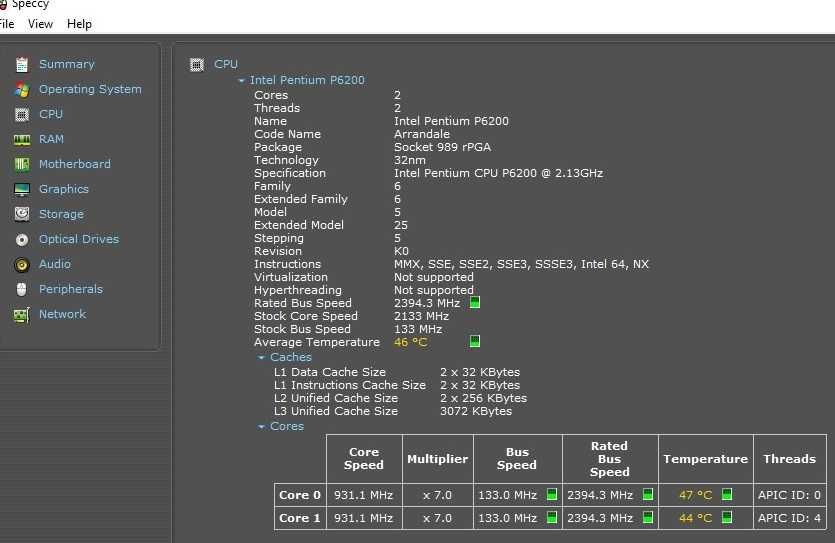Image resolution: width=835 pixels, height=543 pixels.
Task: Click the Virtualization Not supported value
Action: tap(433, 277)
